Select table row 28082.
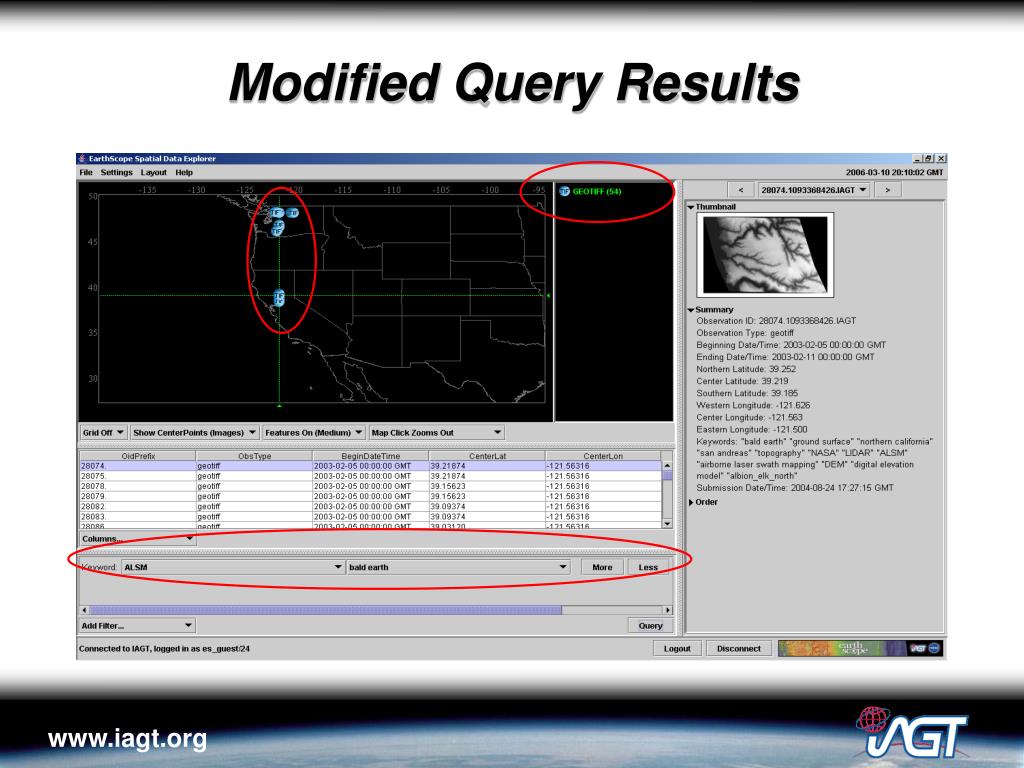The image size is (1024, 768). (370, 507)
